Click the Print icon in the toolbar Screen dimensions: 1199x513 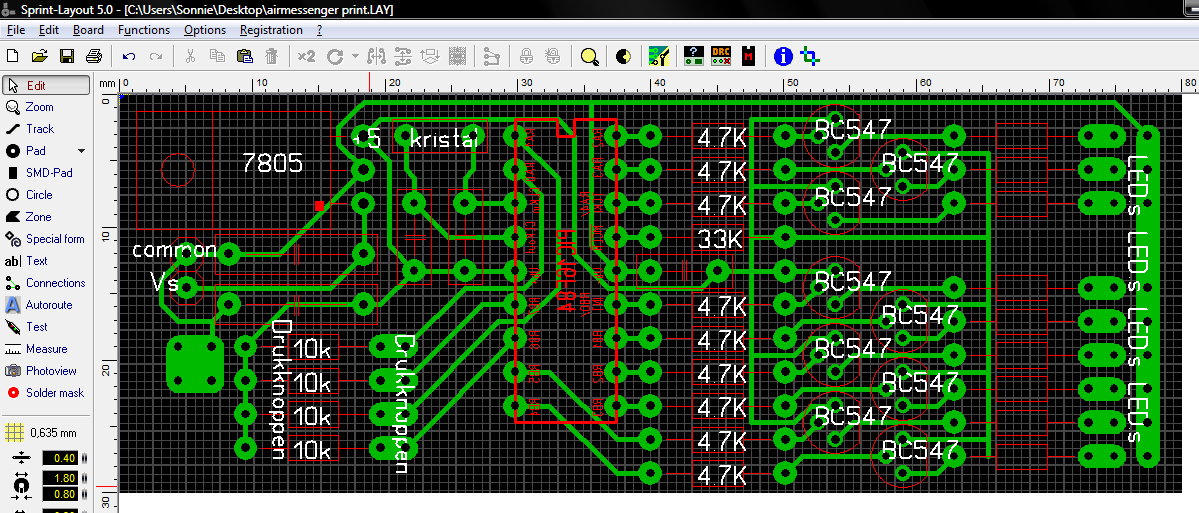pos(94,57)
